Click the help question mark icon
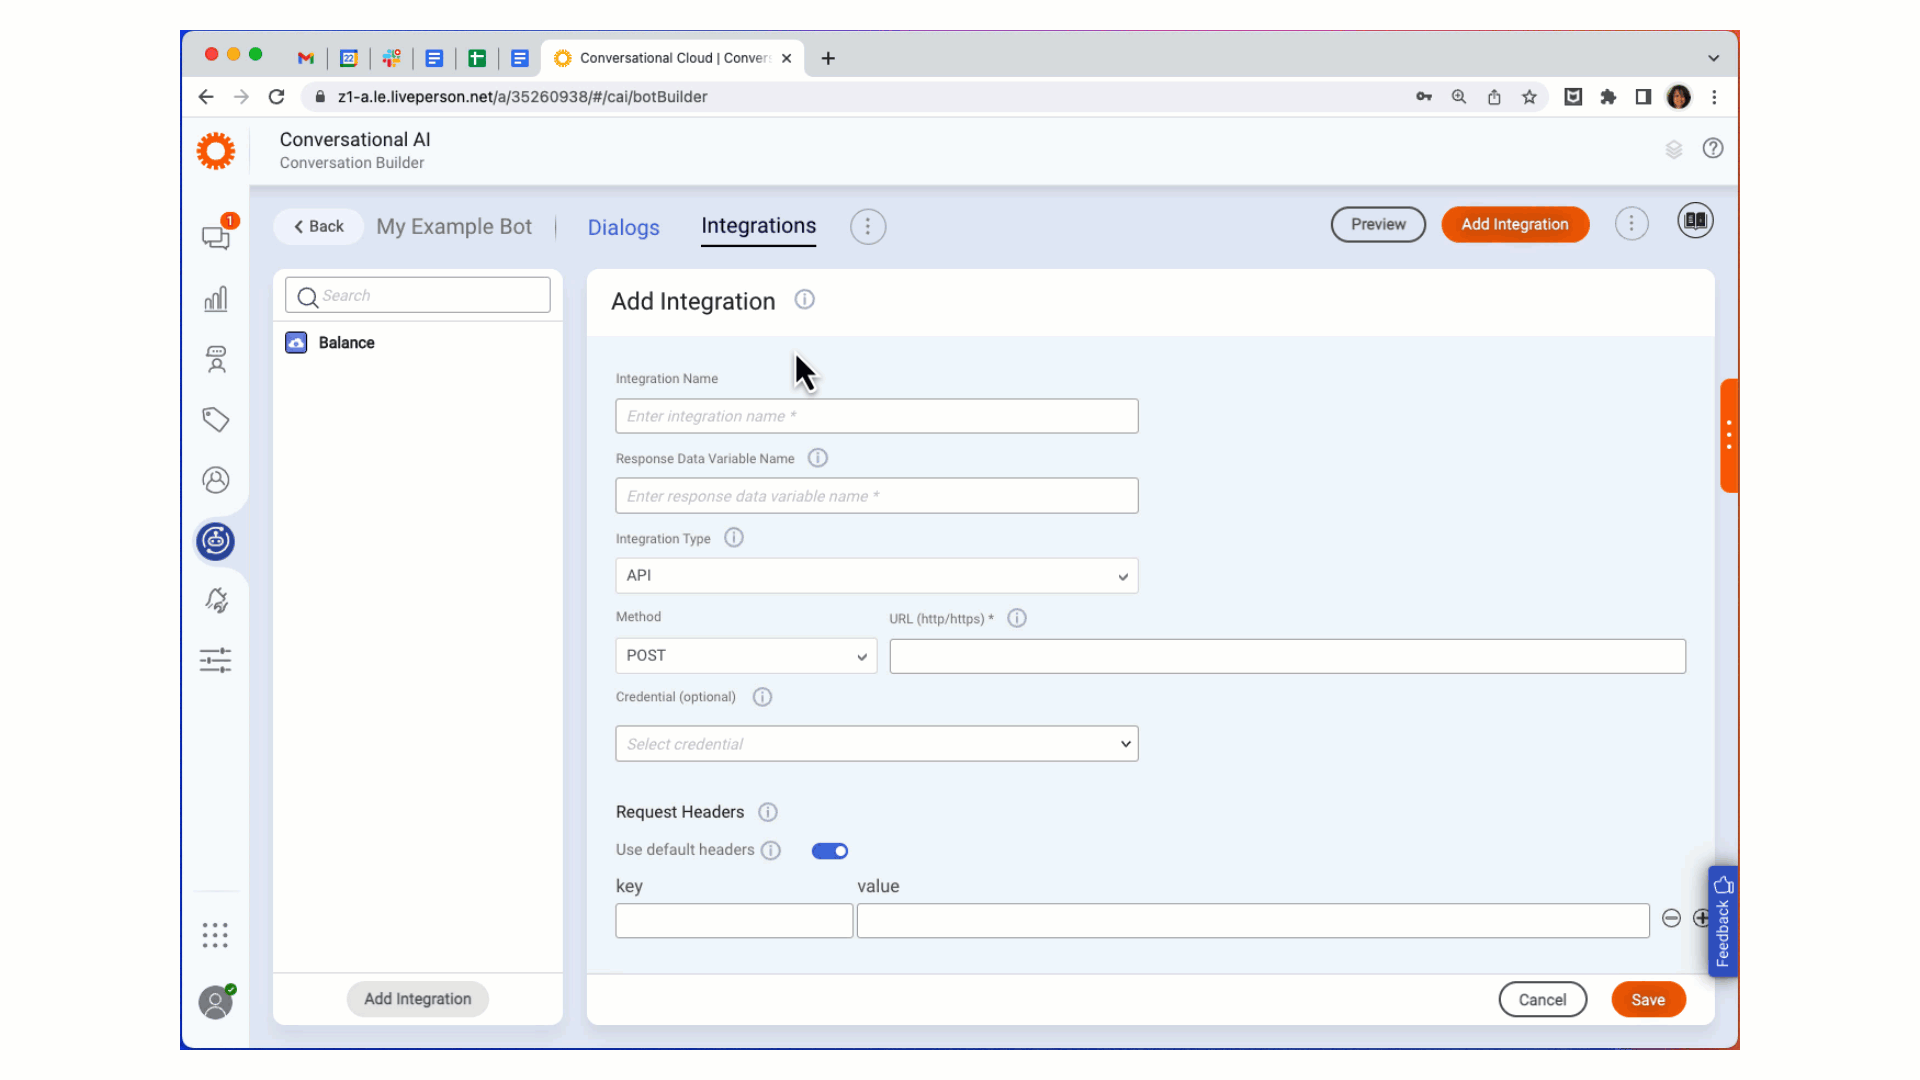The width and height of the screenshot is (1920, 1080). click(x=1713, y=148)
